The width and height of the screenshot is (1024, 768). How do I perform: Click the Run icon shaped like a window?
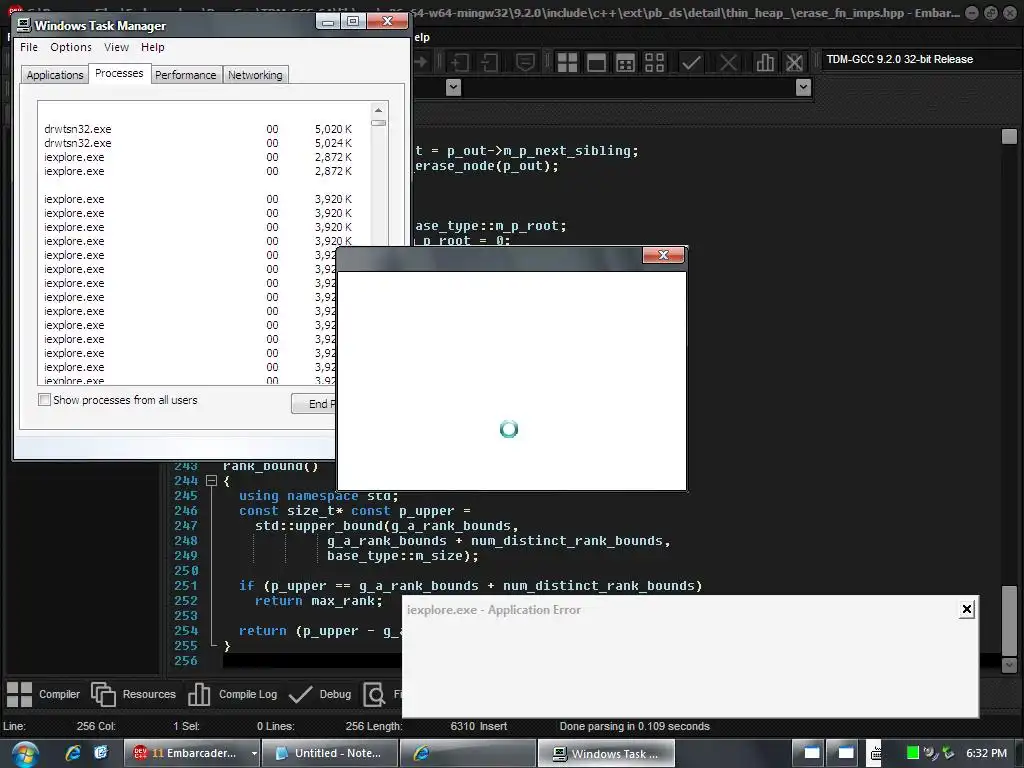click(596, 63)
